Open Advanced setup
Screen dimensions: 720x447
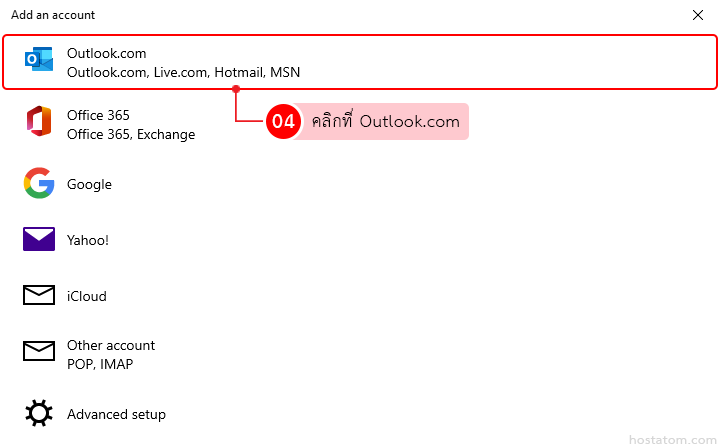click(x=116, y=414)
